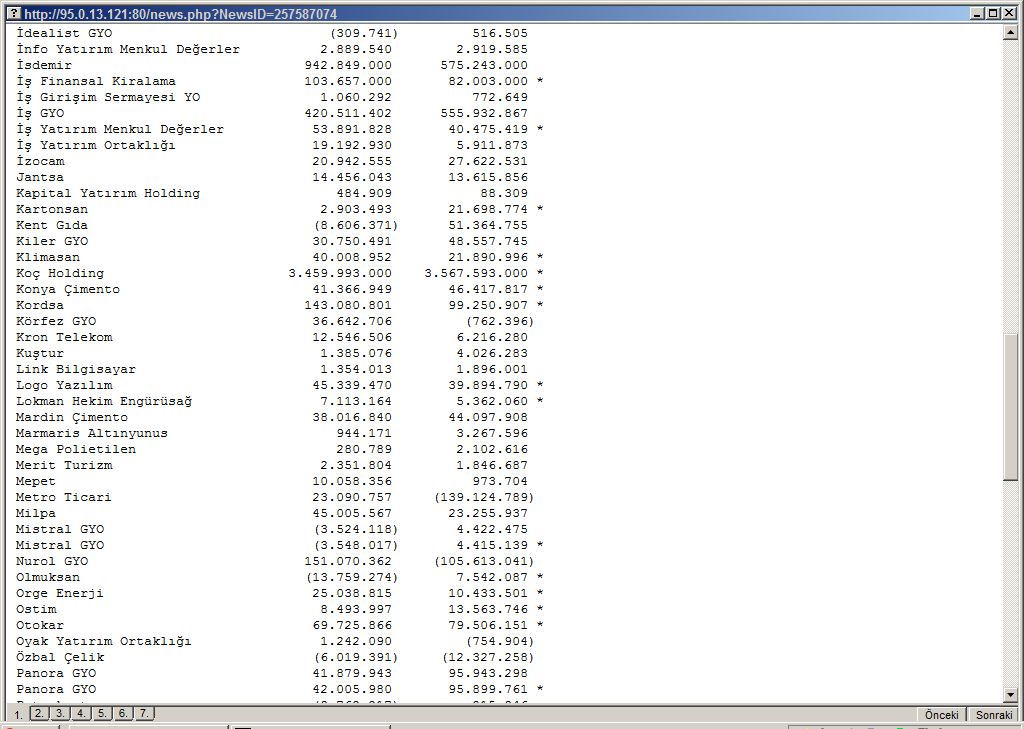Select Konya Çimento text

tap(68, 289)
